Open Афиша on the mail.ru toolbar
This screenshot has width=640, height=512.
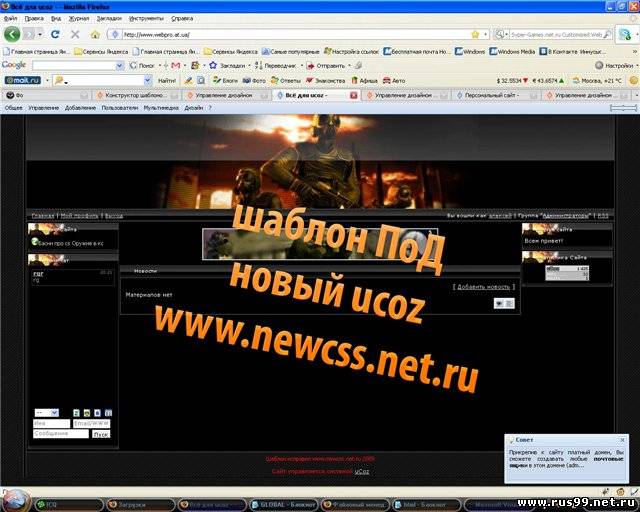364,81
